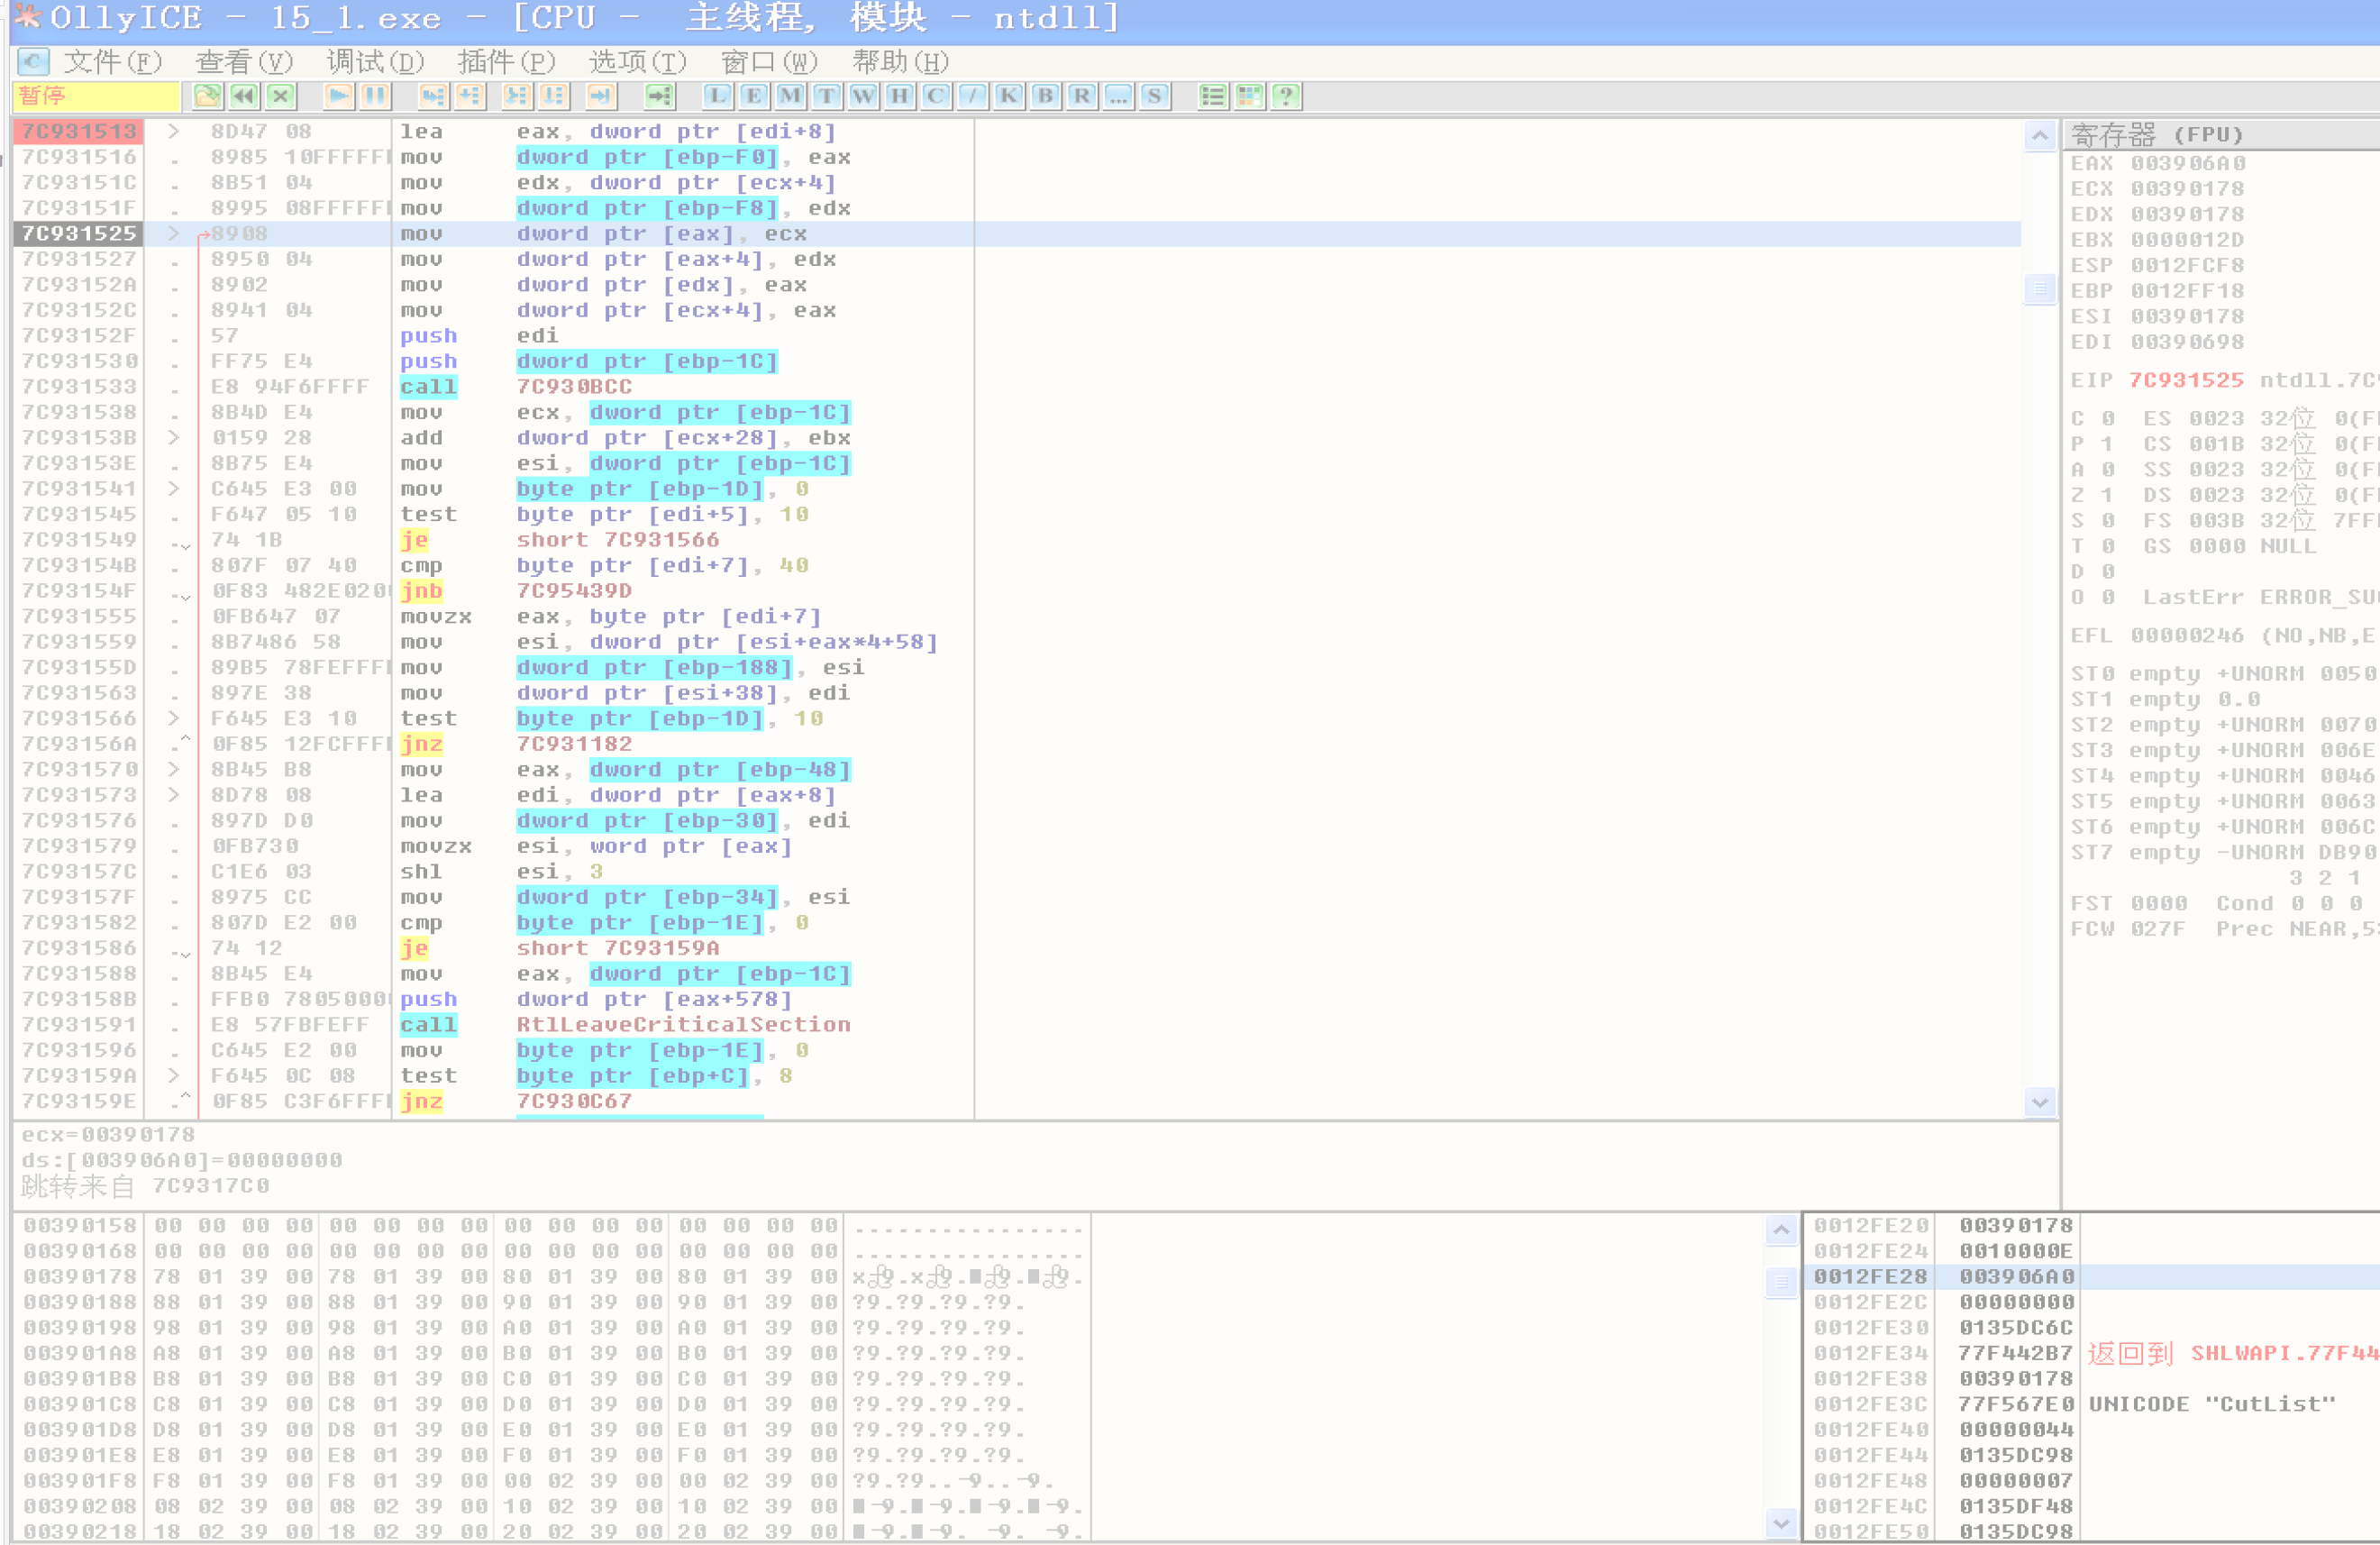Open the 插件(P) menu
This screenshot has height=1545, width=2380.
[506, 62]
